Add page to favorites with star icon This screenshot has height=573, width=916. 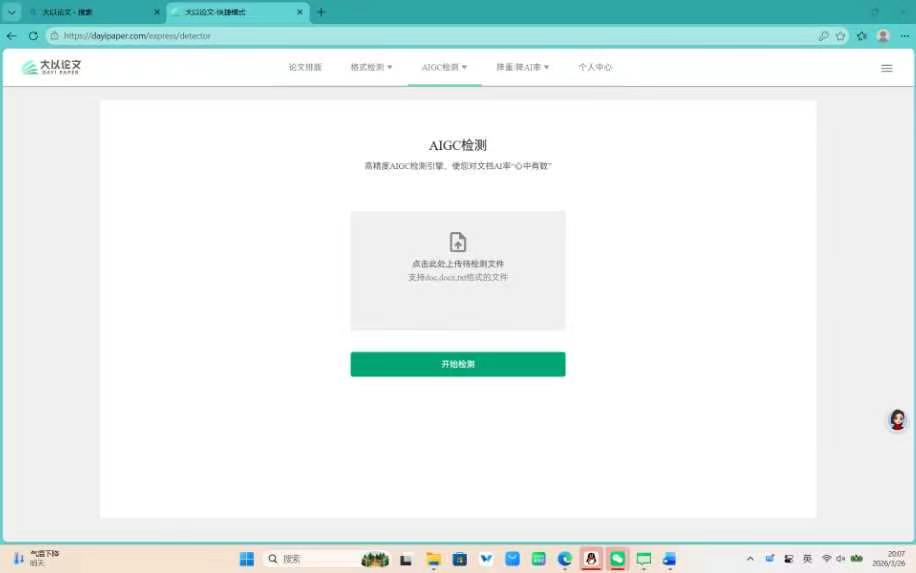point(841,35)
